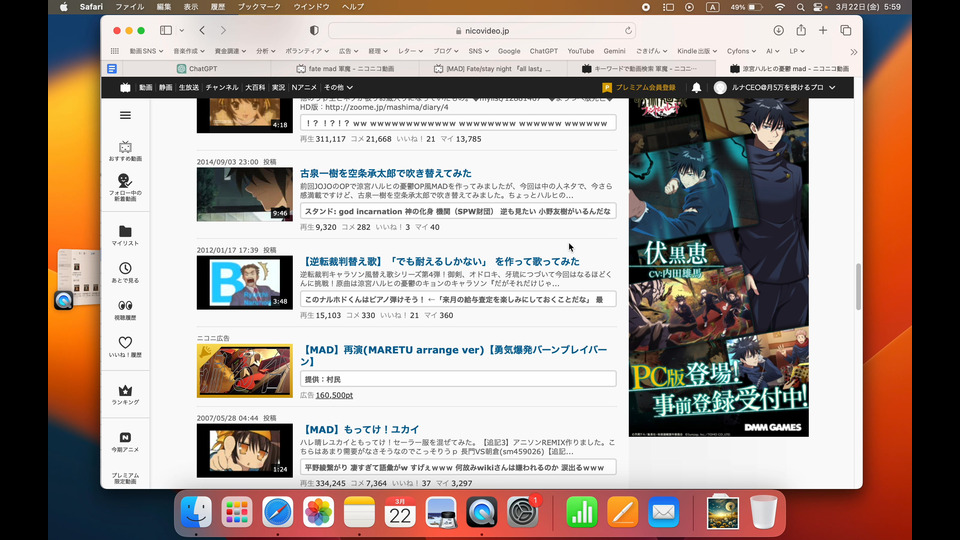Show more bookmarks with double chevron
Screen dimensions: 960x540
click(x=853, y=52)
